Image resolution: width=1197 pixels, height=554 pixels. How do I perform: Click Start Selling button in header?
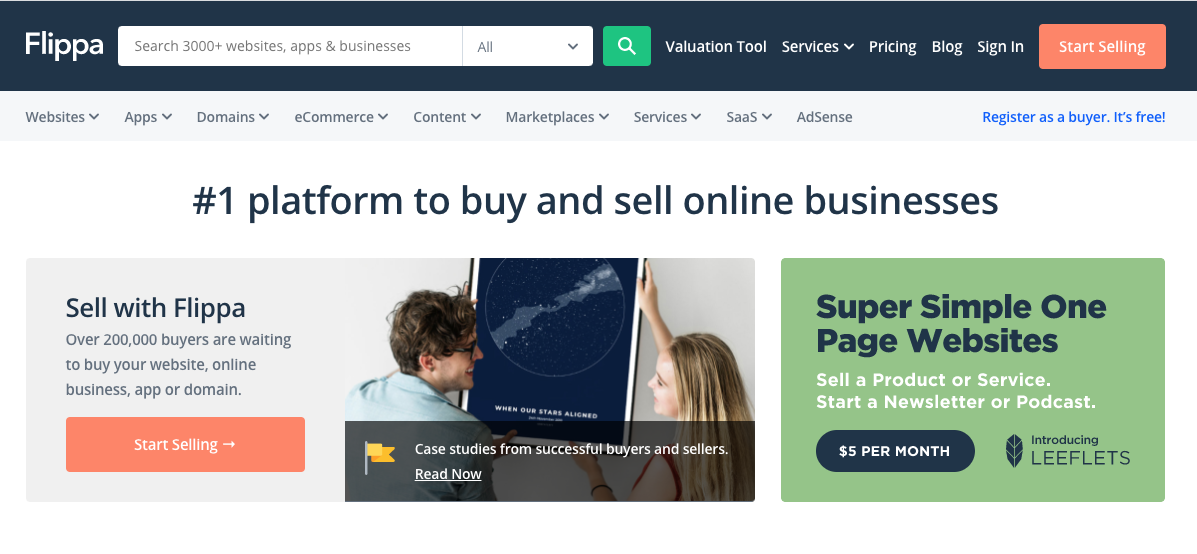point(1102,47)
